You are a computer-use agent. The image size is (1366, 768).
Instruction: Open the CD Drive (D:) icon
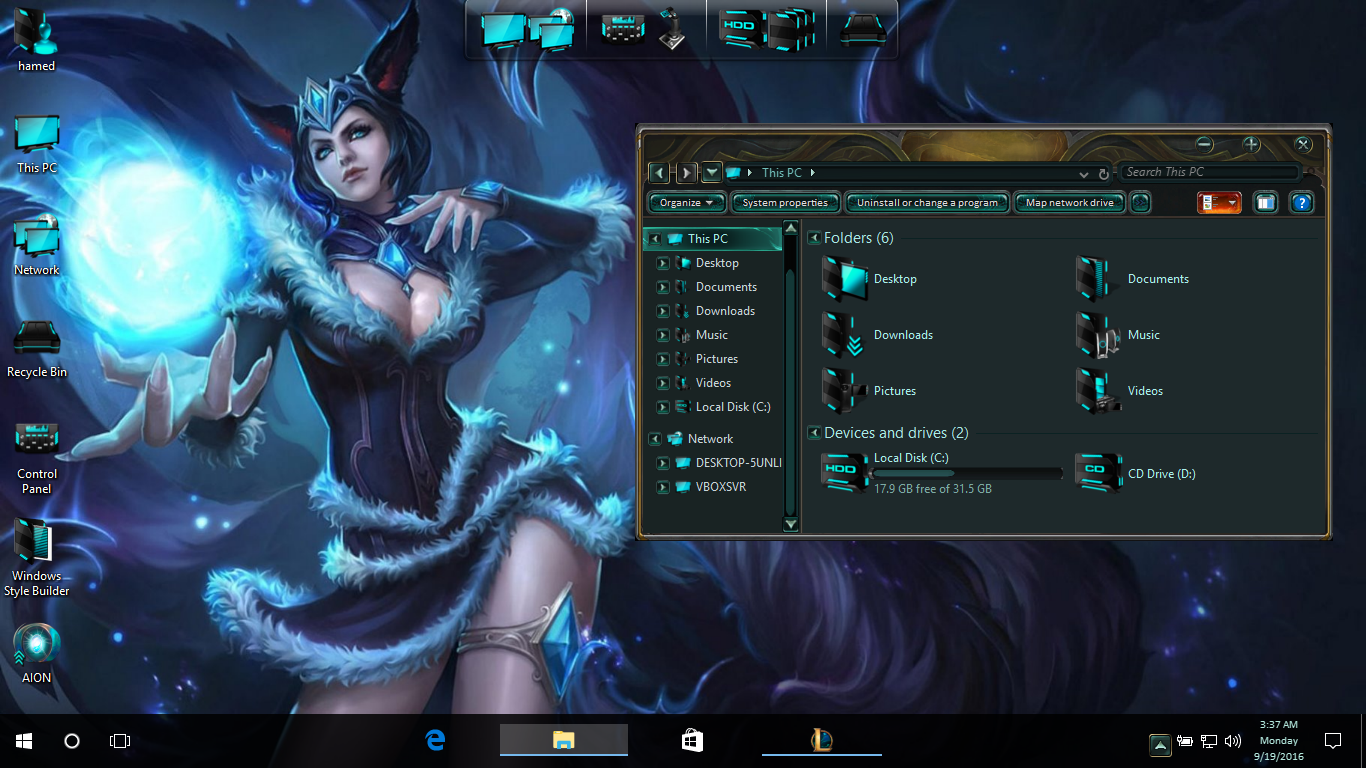coord(1097,471)
